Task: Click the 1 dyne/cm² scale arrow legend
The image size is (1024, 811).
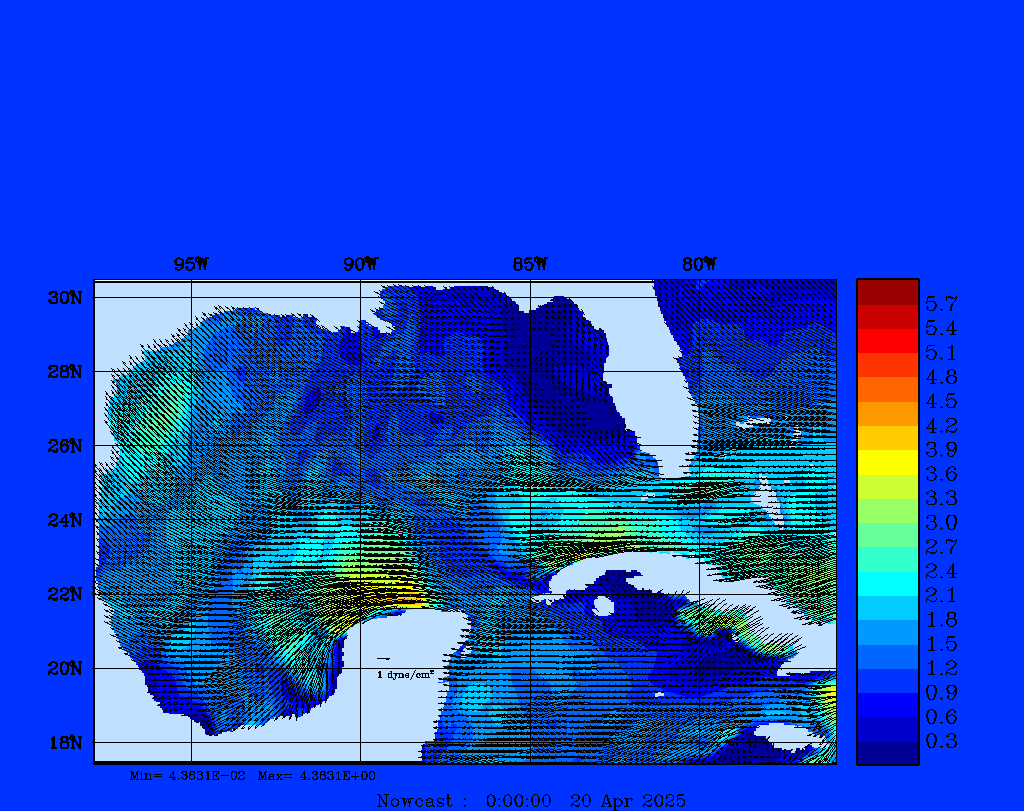Action: (x=404, y=668)
